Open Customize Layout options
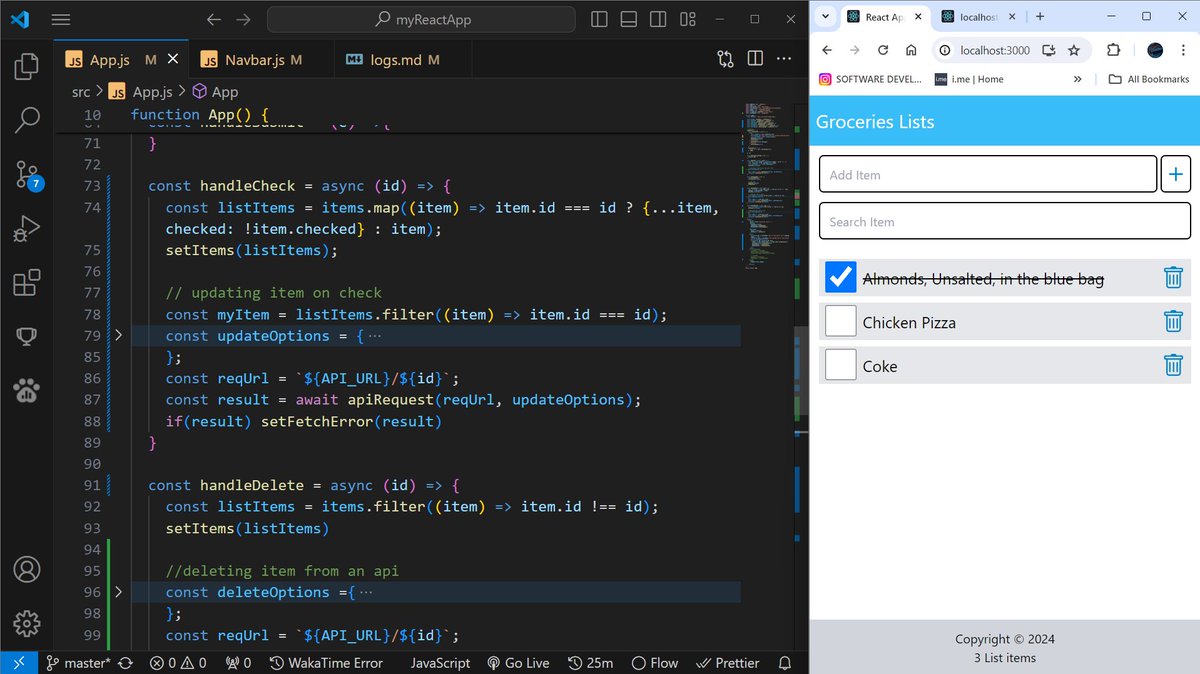 (687, 19)
